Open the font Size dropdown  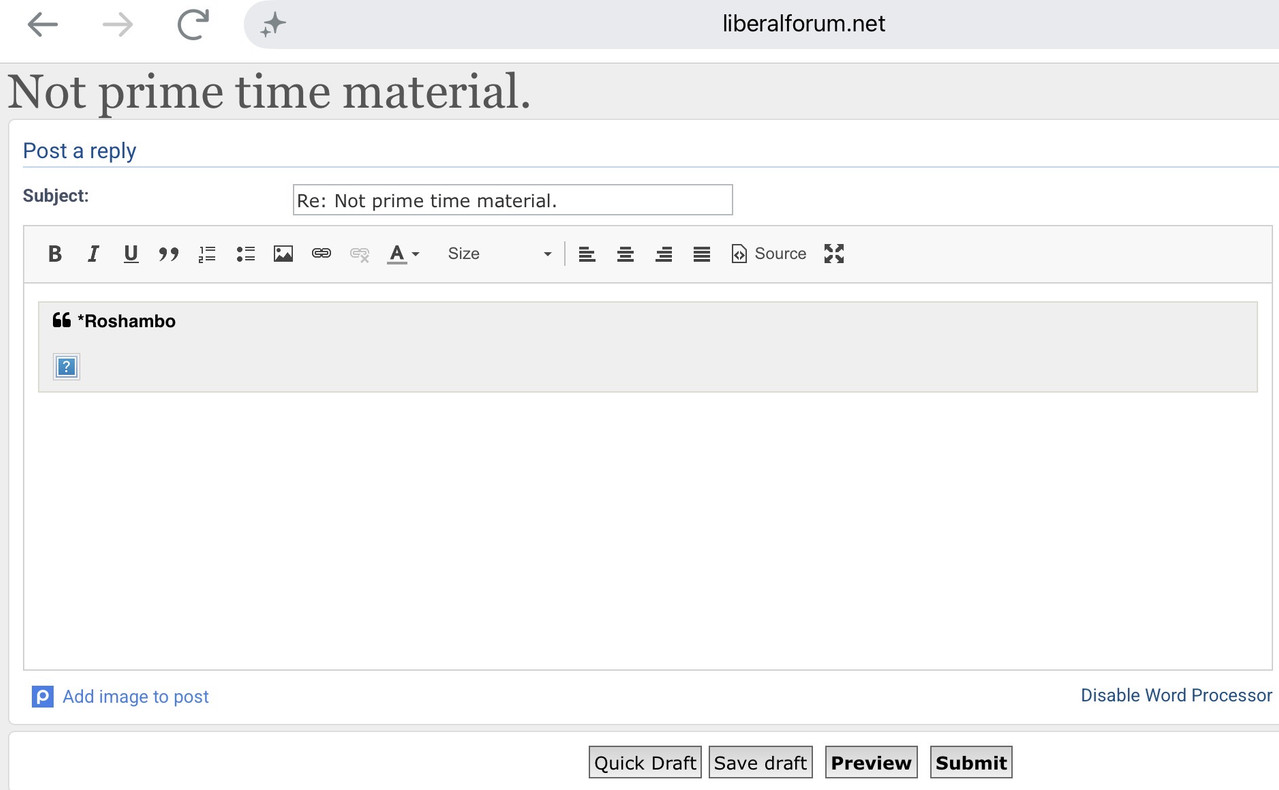499,254
